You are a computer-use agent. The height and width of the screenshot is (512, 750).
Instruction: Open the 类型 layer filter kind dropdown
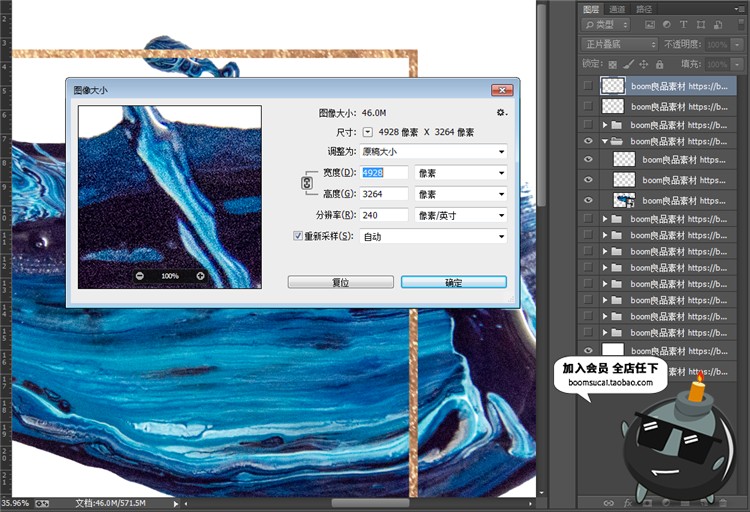606,24
